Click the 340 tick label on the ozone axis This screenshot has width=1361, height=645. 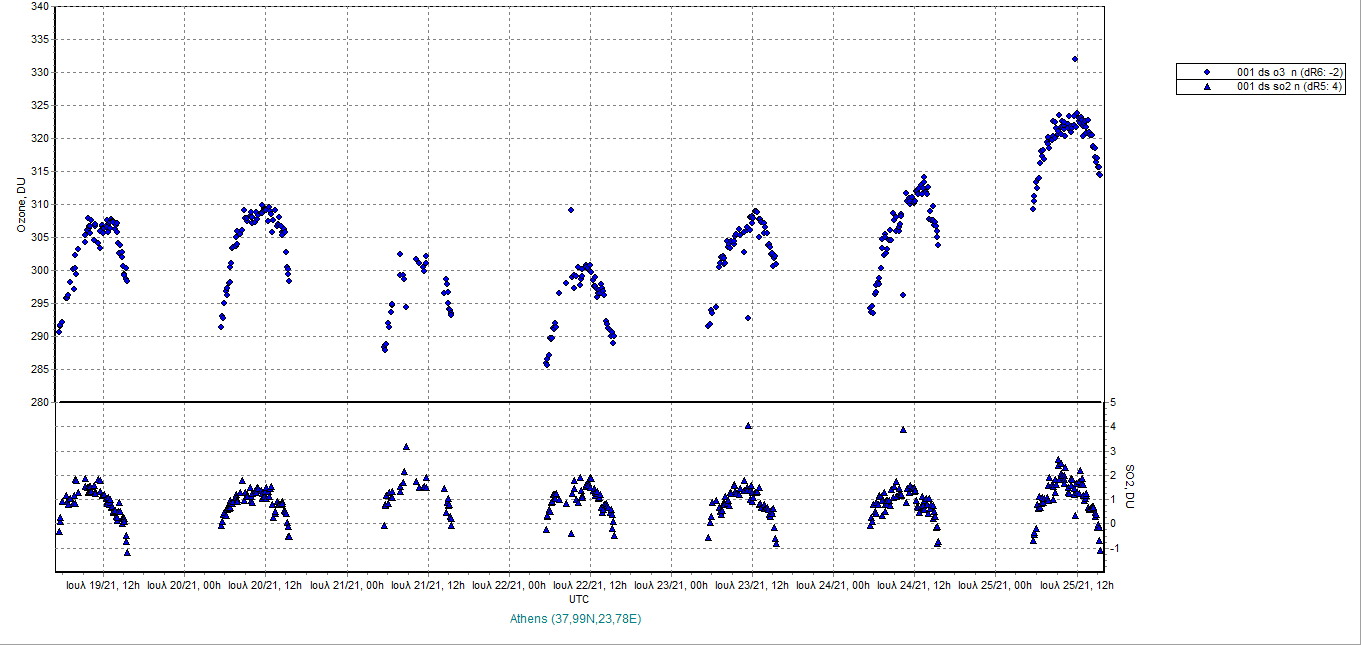coord(39,7)
